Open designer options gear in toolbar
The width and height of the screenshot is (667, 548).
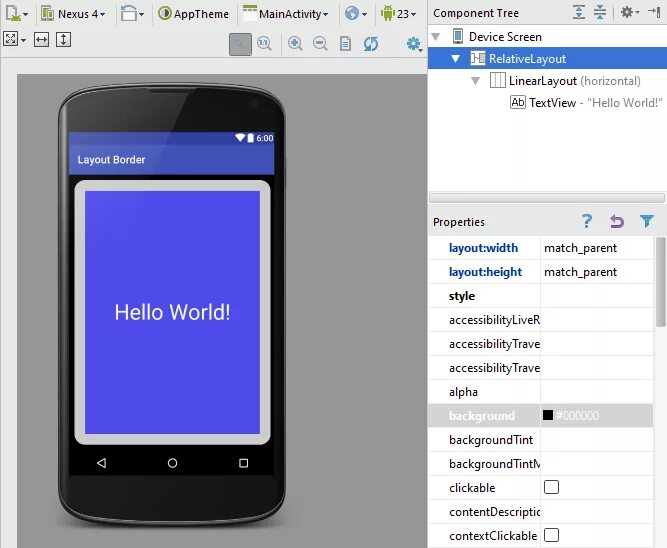[414, 44]
